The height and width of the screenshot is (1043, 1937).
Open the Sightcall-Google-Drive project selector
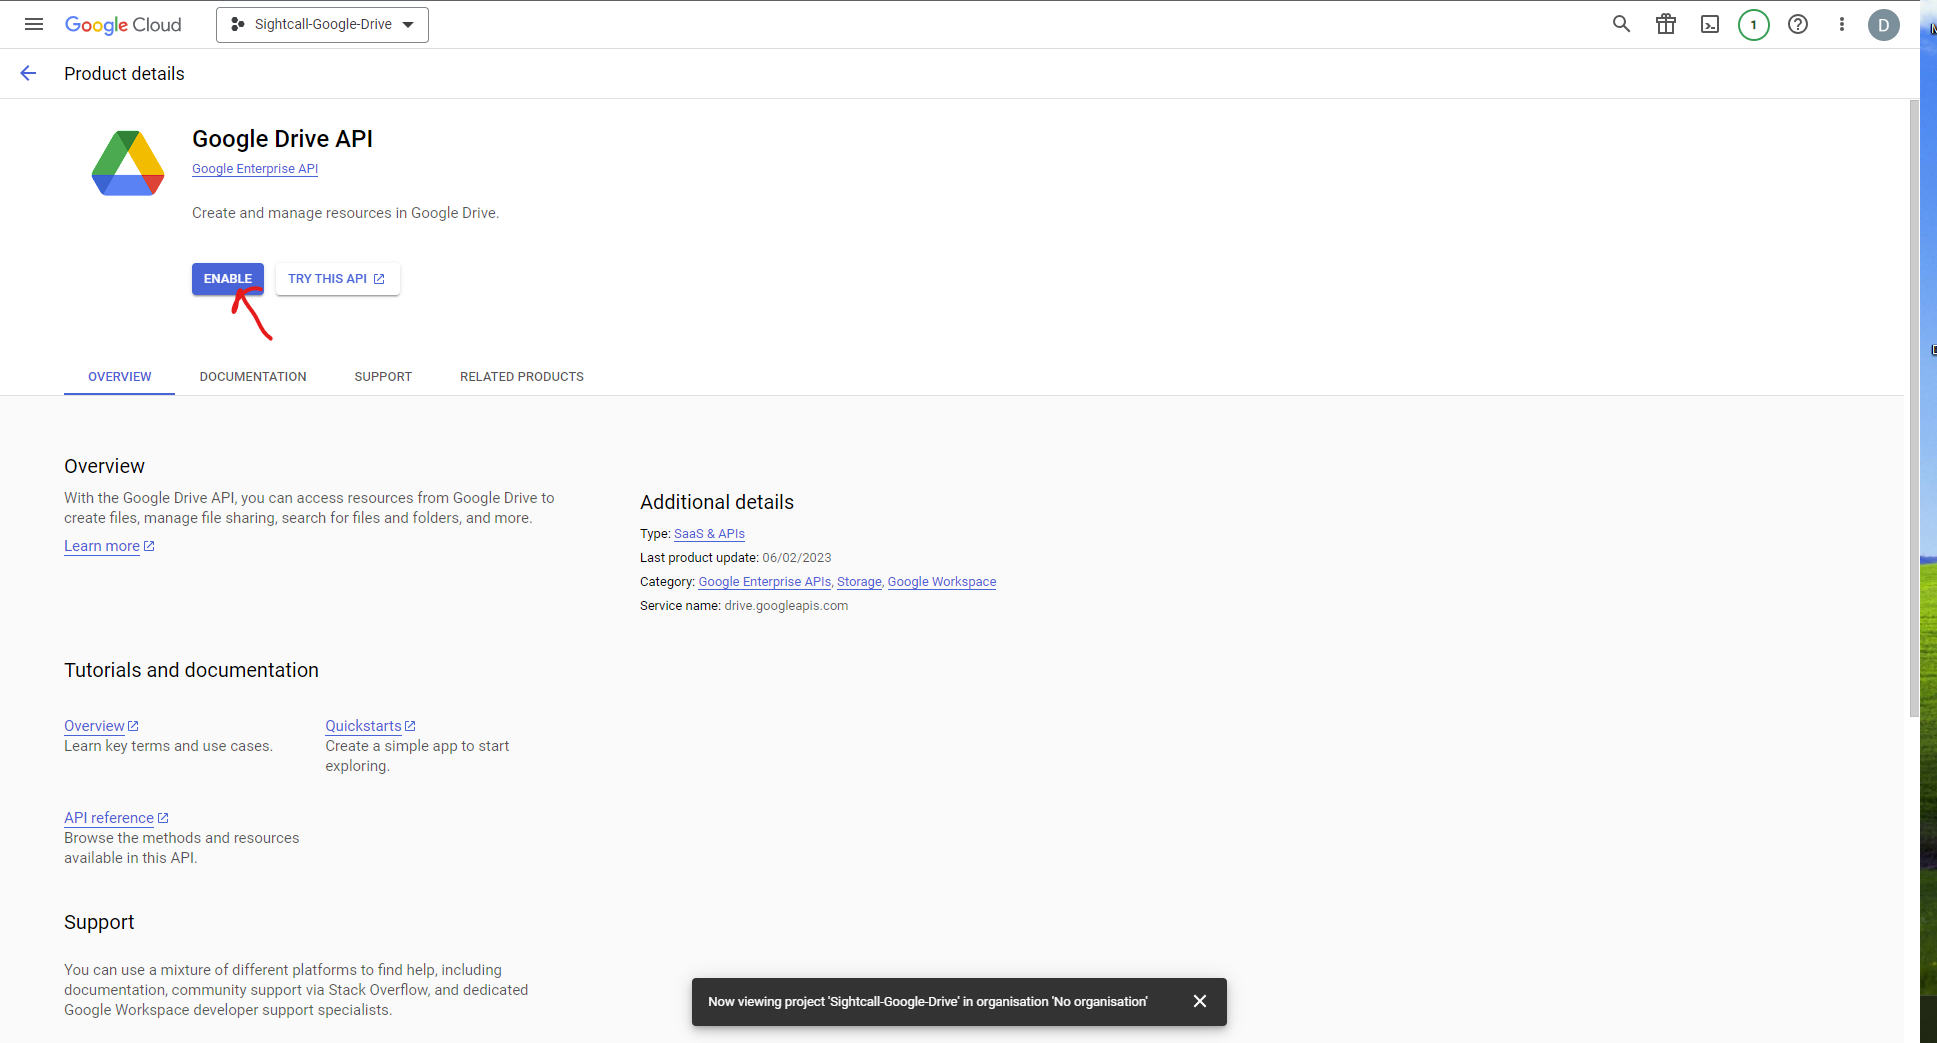(322, 25)
